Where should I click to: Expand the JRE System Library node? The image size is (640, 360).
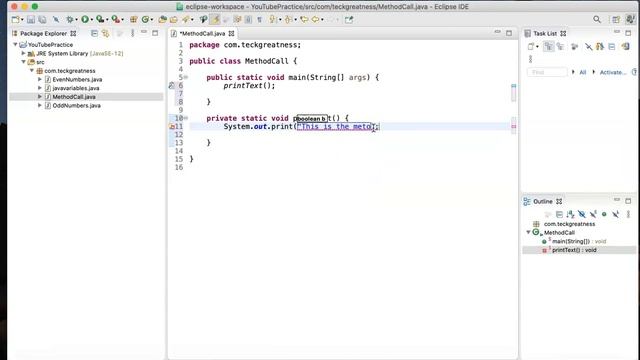click(23, 53)
